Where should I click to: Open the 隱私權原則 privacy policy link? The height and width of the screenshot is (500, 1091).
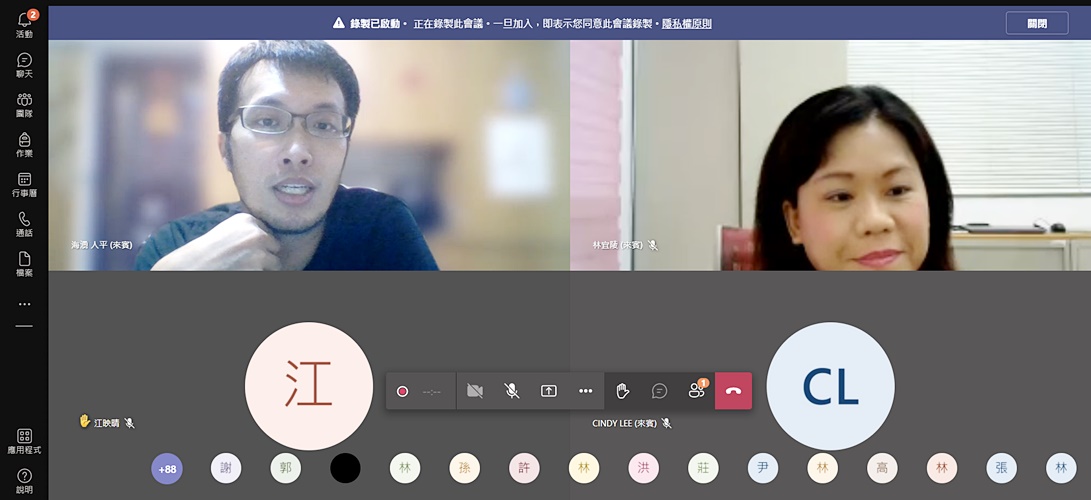[686, 24]
